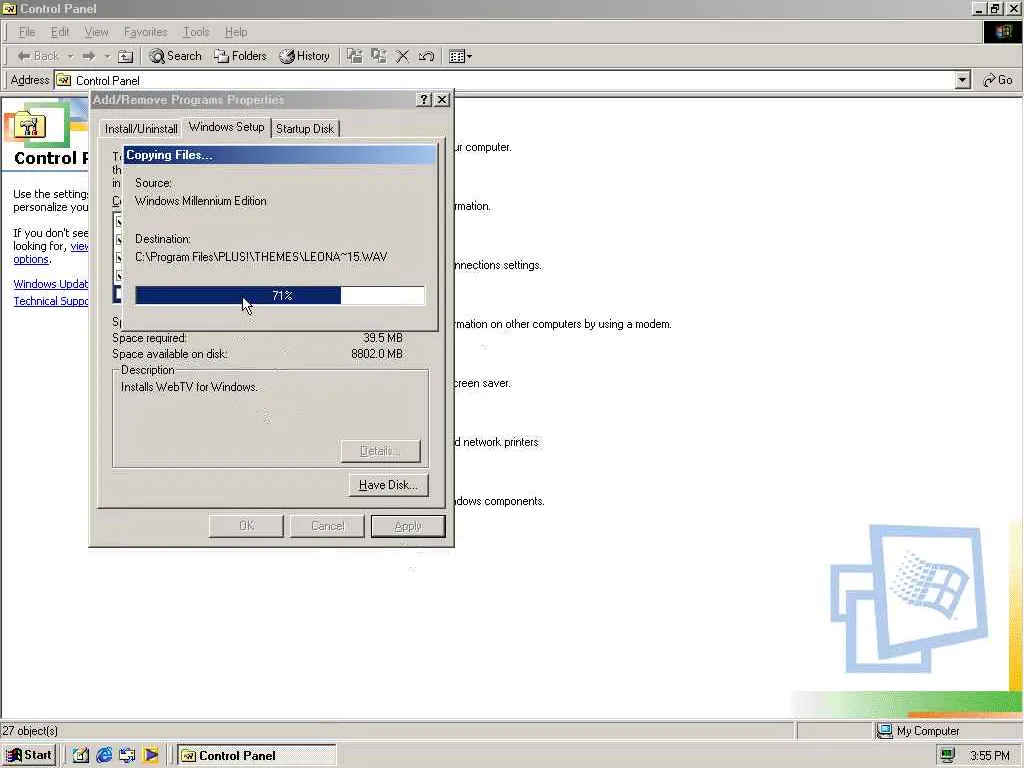Switch to the Install/Uninstall tab
The height and width of the screenshot is (768, 1024).
pyautogui.click(x=141, y=129)
